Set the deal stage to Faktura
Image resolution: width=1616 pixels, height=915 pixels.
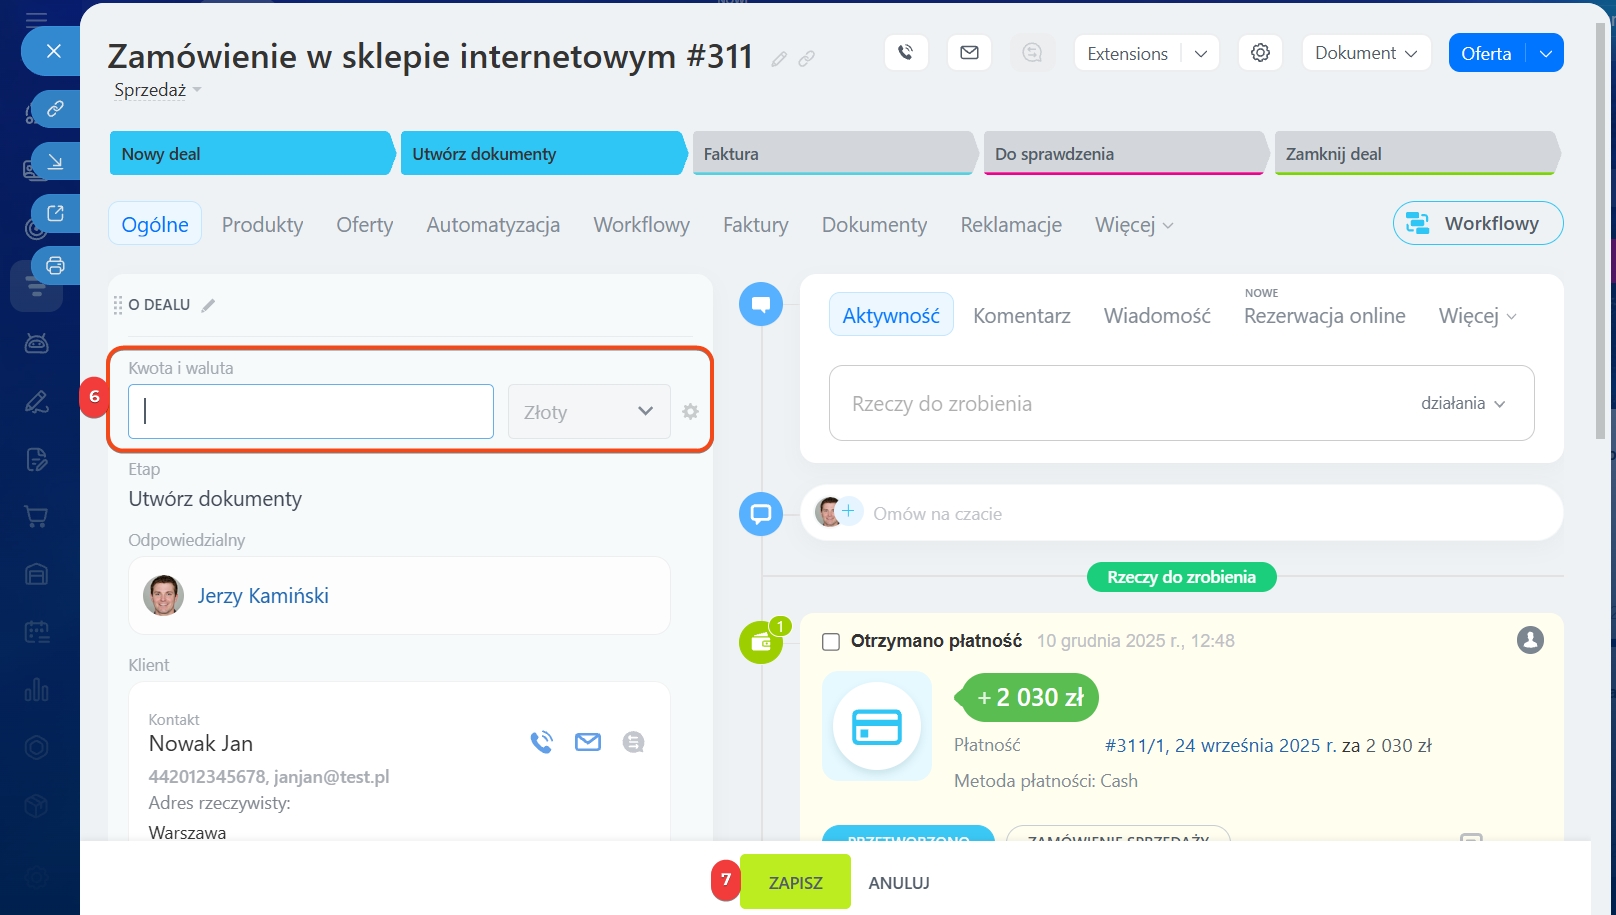point(832,154)
